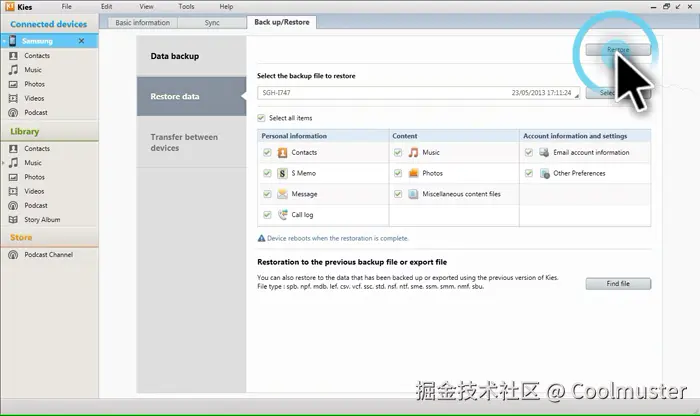
Task: Click Email account information icon
Action: pyautogui.click(x=544, y=152)
